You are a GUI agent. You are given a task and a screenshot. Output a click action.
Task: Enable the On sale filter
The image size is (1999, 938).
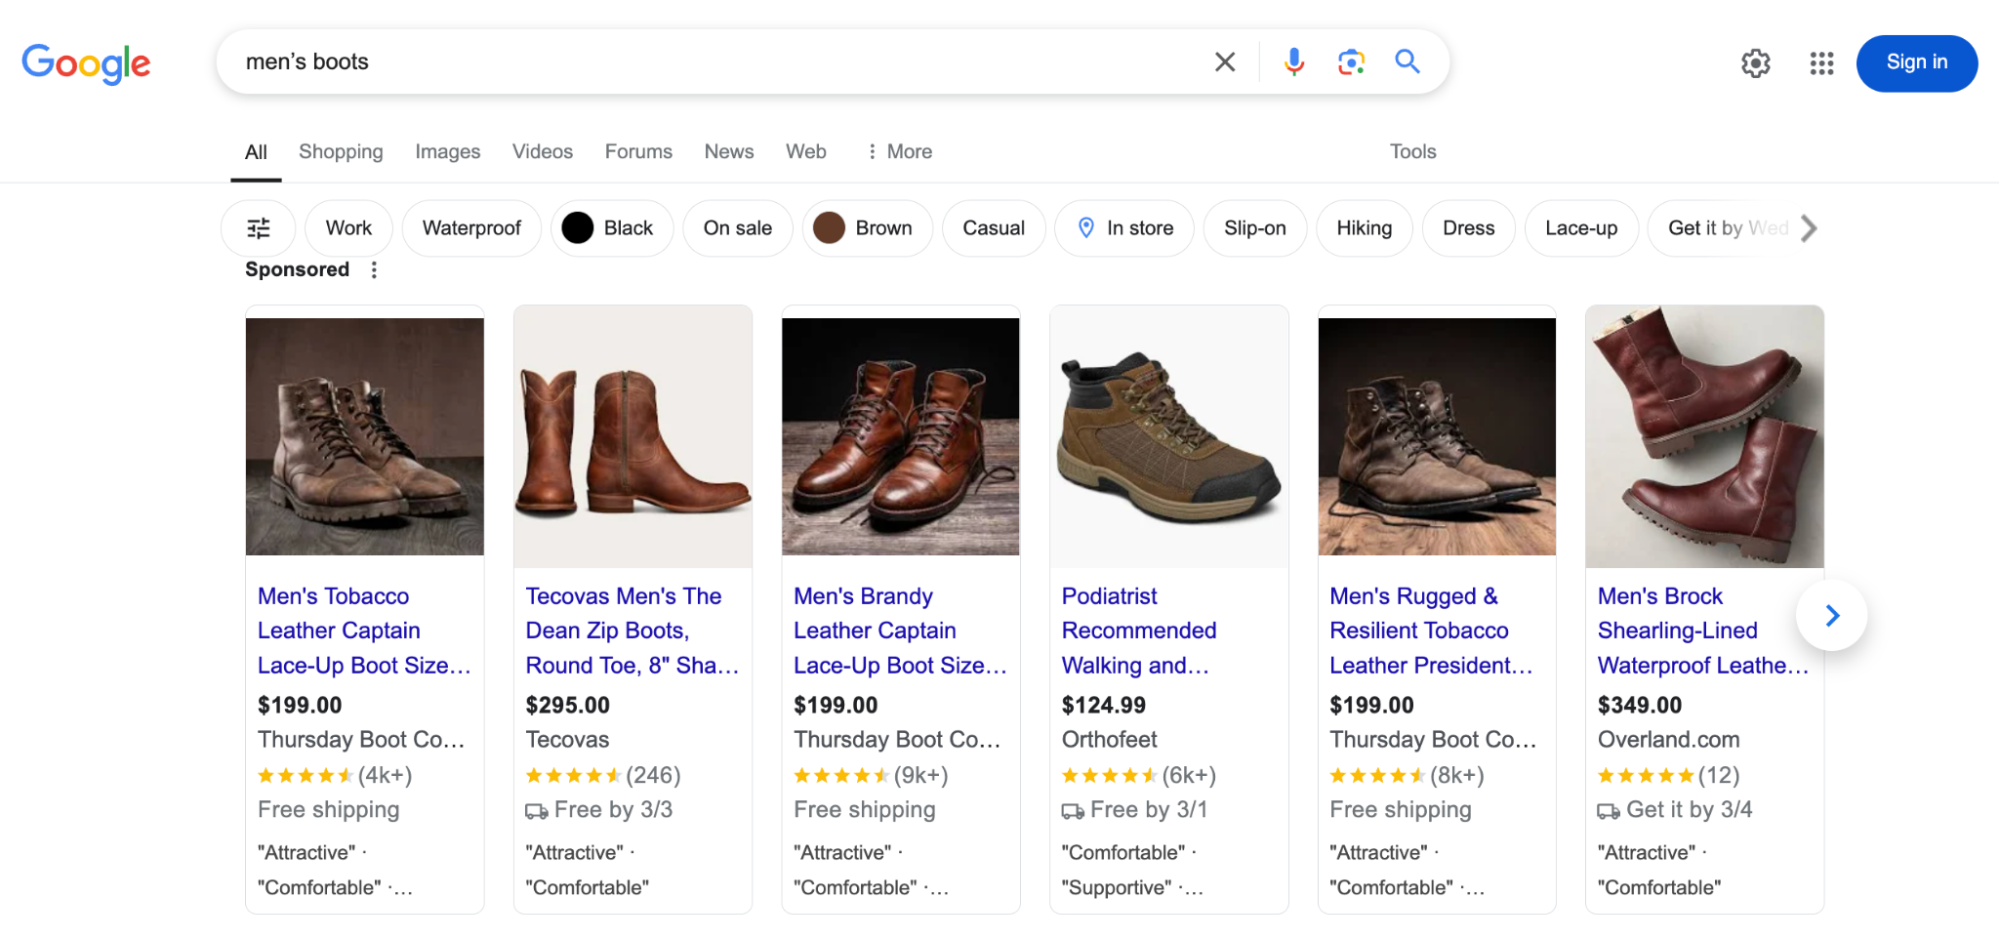point(737,227)
